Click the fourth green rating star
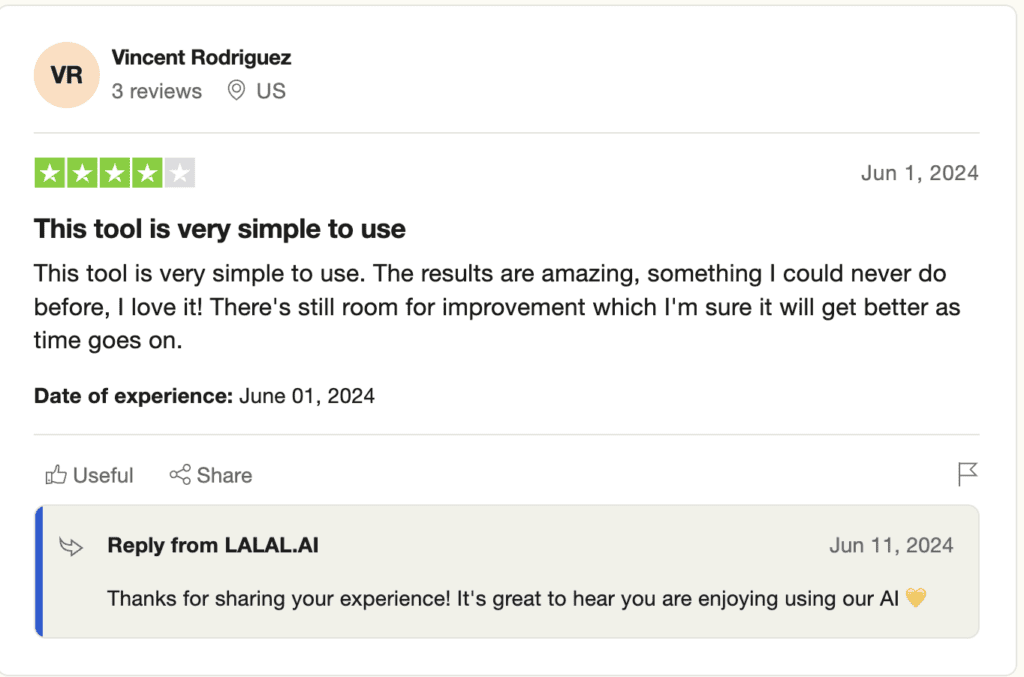Screen dimensions: 1024x677 147,173
